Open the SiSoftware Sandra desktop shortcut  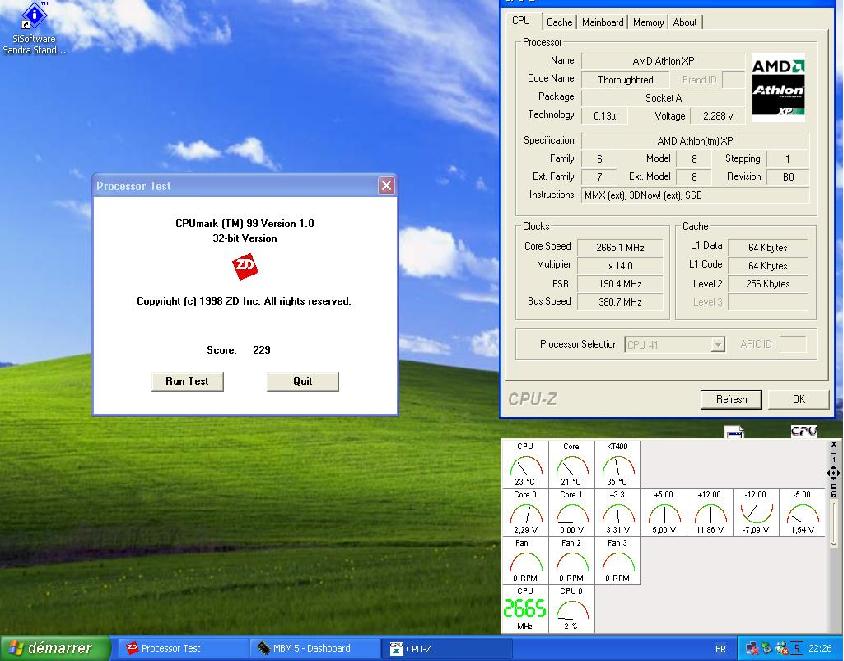point(34,28)
